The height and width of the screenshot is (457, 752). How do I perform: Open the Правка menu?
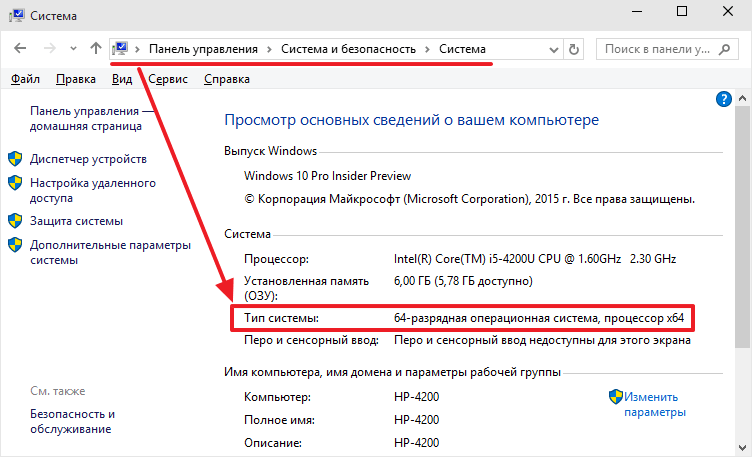tap(76, 79)
